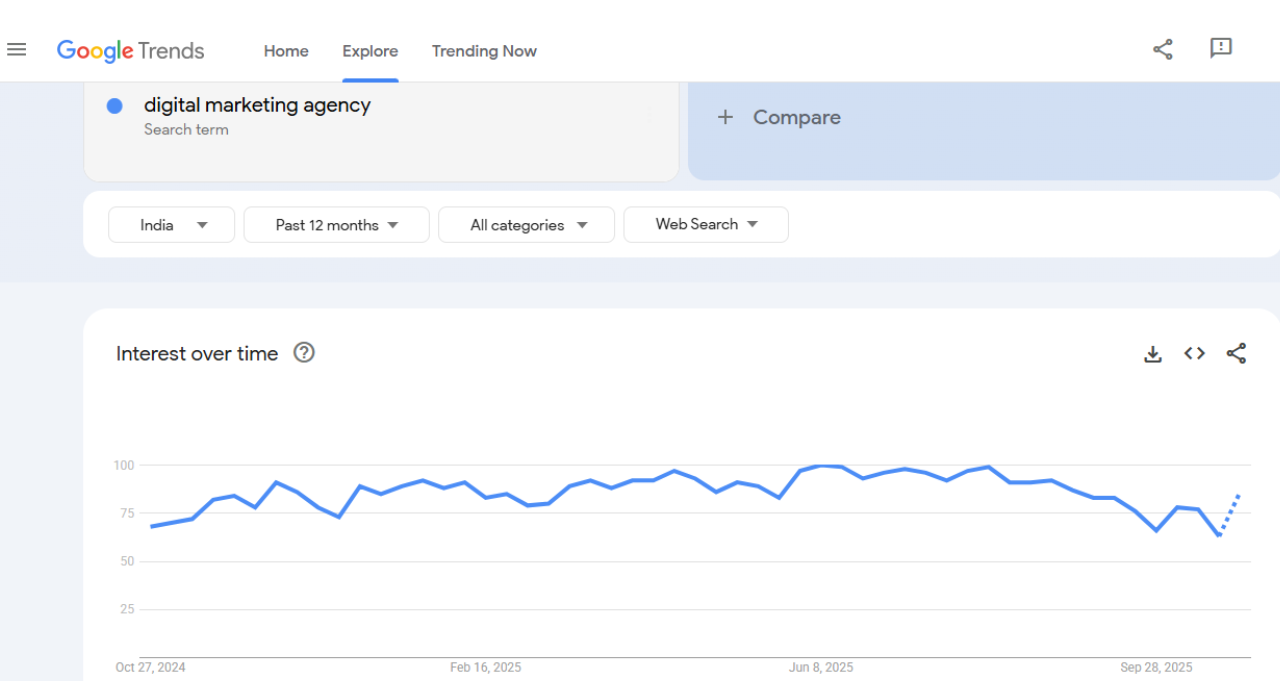Select the digital marketing agency search term chip
This screenshot has width=1280, height=700.
click(258, 105)
